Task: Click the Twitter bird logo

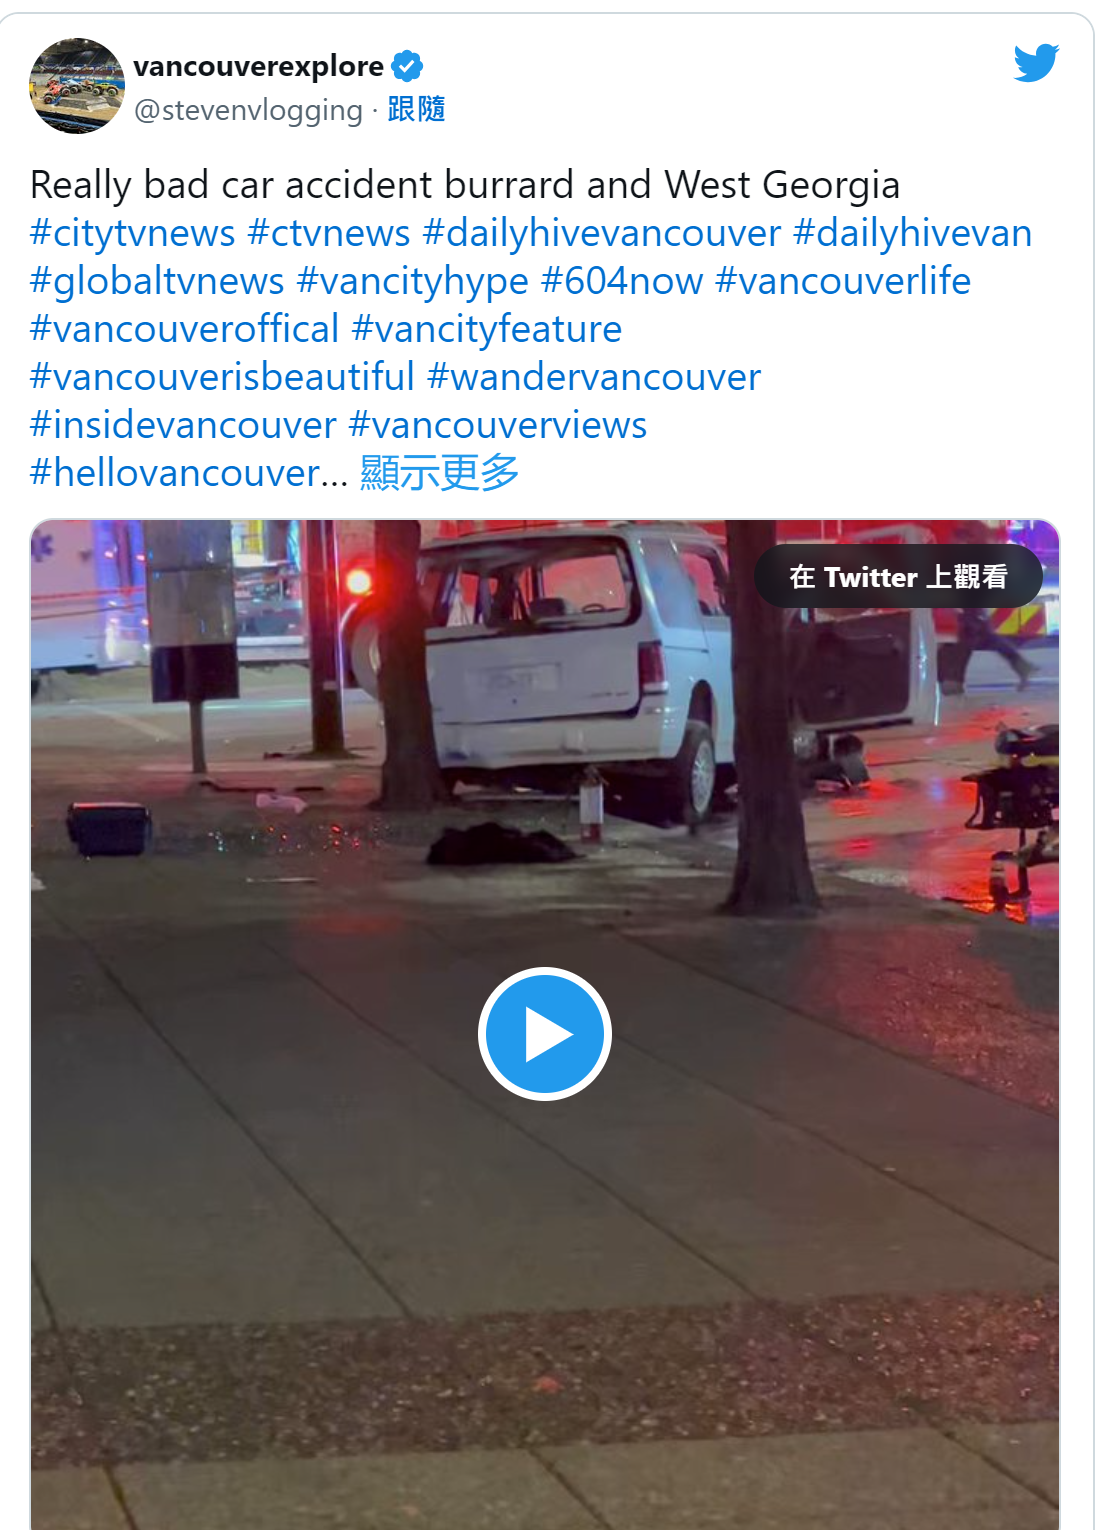Action: pyautogui.click(x=1036, y=62)
